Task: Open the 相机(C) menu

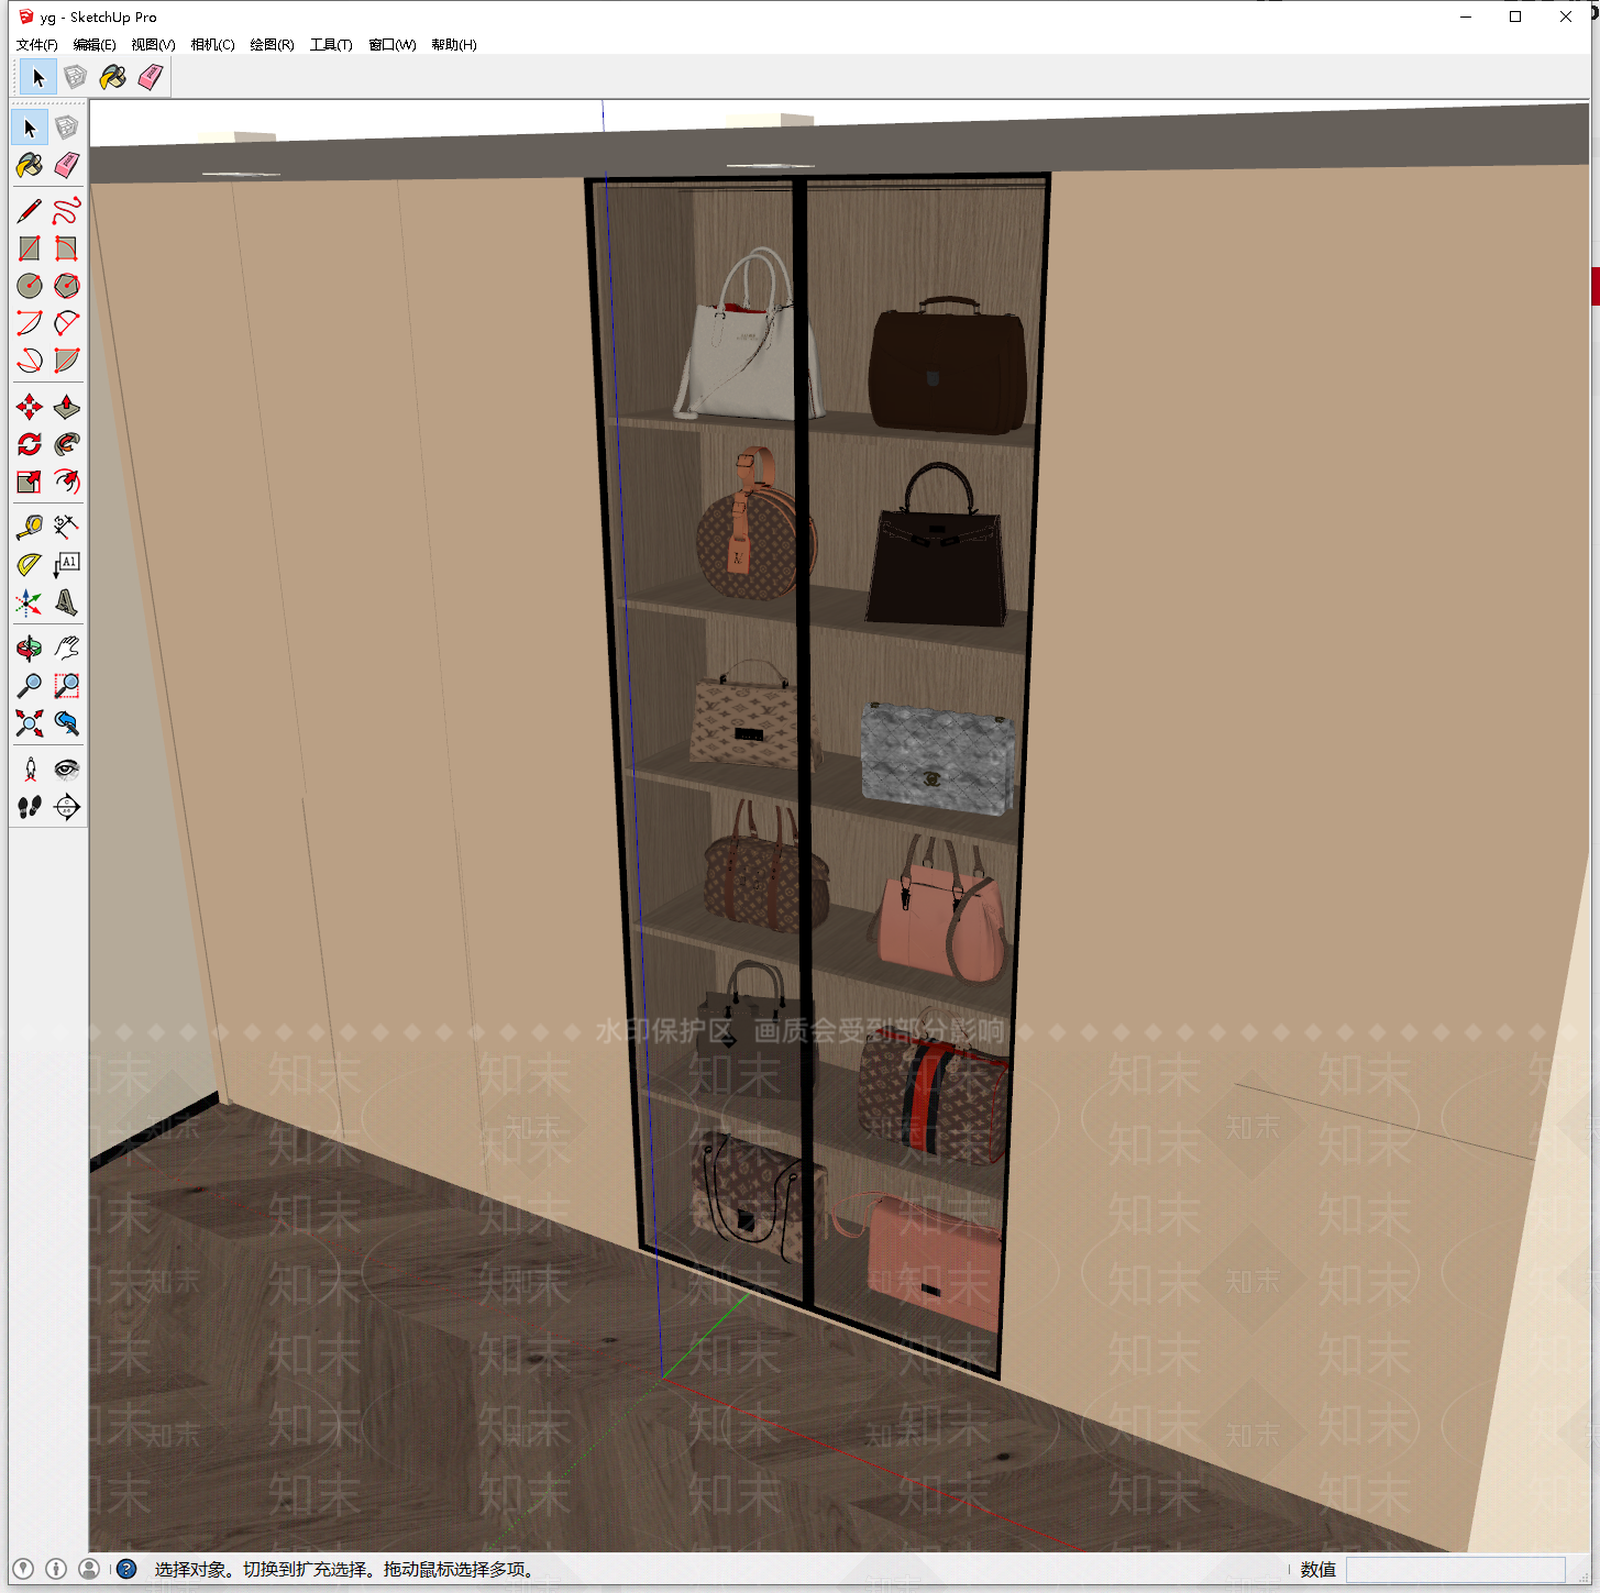Action: (213, 45)
